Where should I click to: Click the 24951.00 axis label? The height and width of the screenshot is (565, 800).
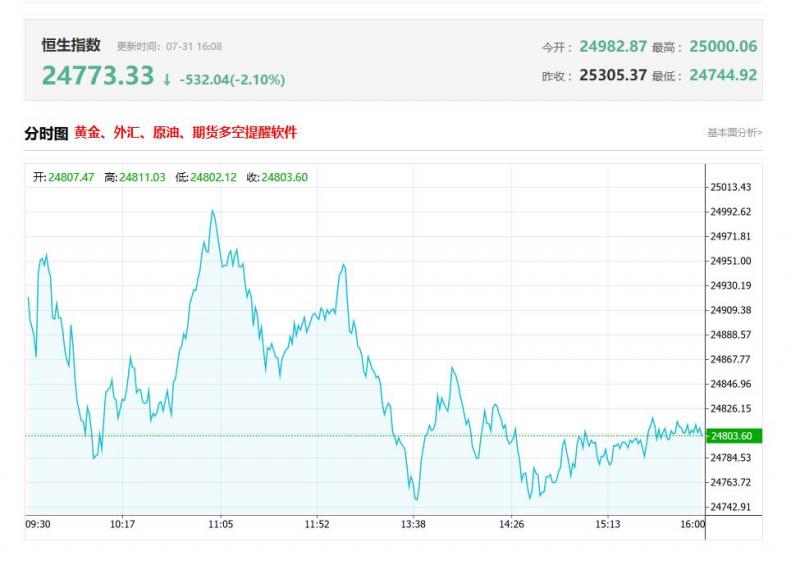(x=731, y=261)
